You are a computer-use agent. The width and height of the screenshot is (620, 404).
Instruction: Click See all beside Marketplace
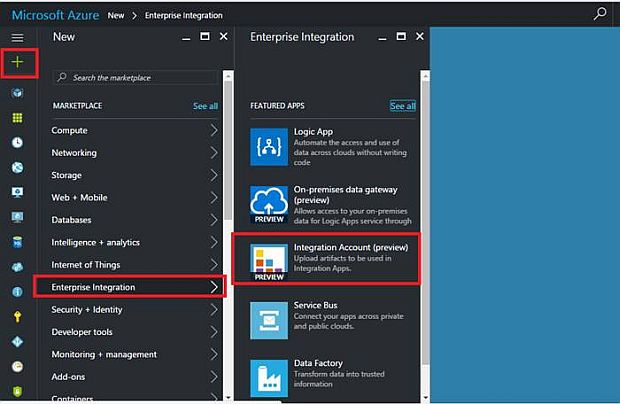(205, 106)
